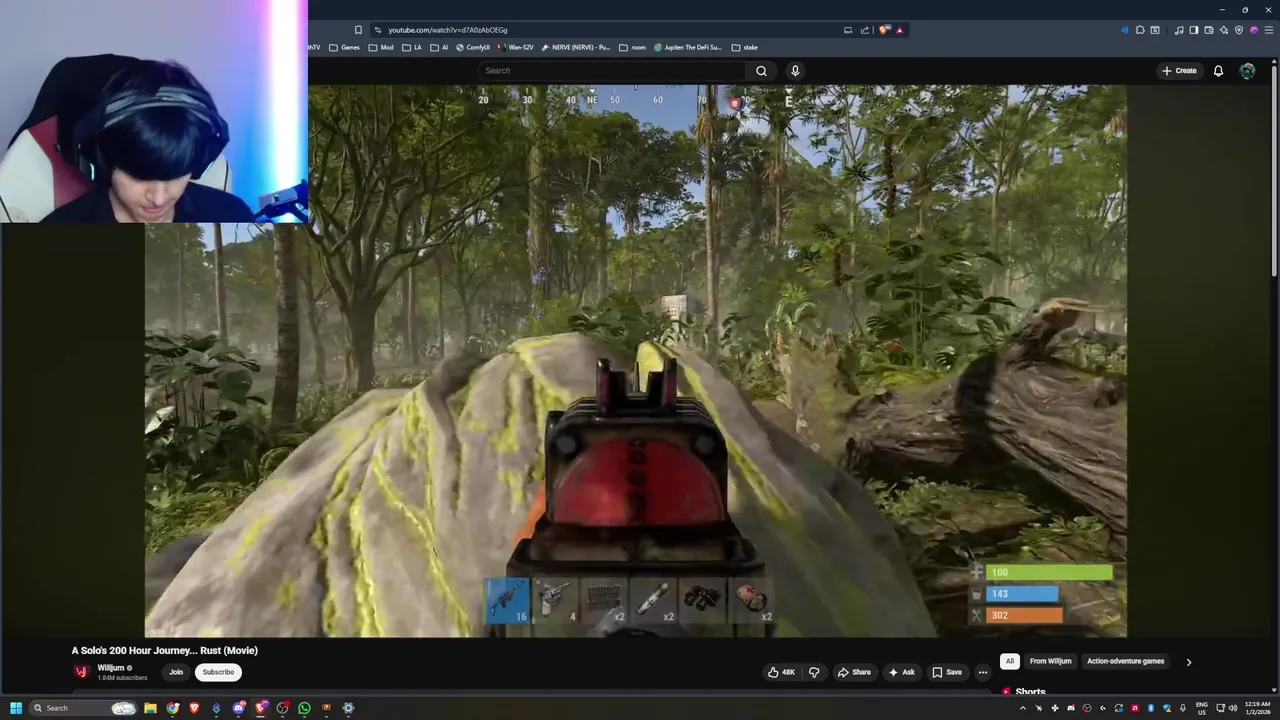
Task: Like the video with 48K thumbs up
Action: tap(781, 672)
